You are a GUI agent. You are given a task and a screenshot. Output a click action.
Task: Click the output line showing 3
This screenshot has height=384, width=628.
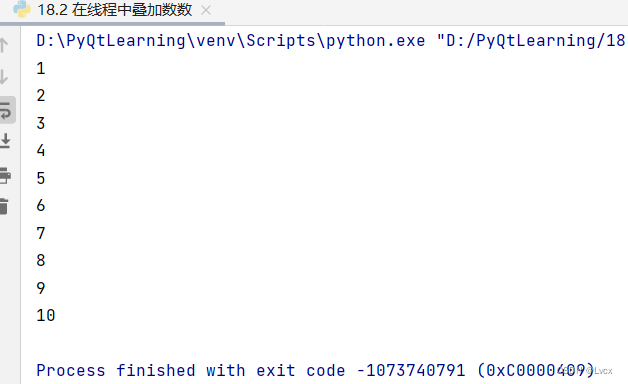(x=41, y=123)
